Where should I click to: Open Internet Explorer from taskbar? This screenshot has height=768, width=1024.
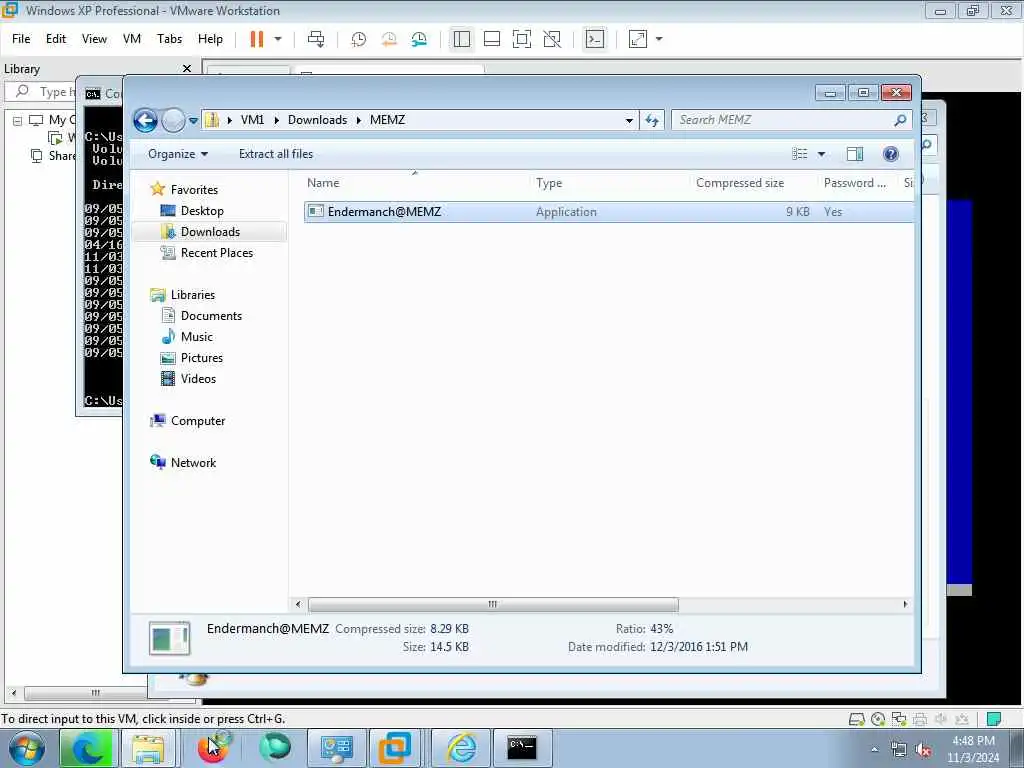coord(461,748)
